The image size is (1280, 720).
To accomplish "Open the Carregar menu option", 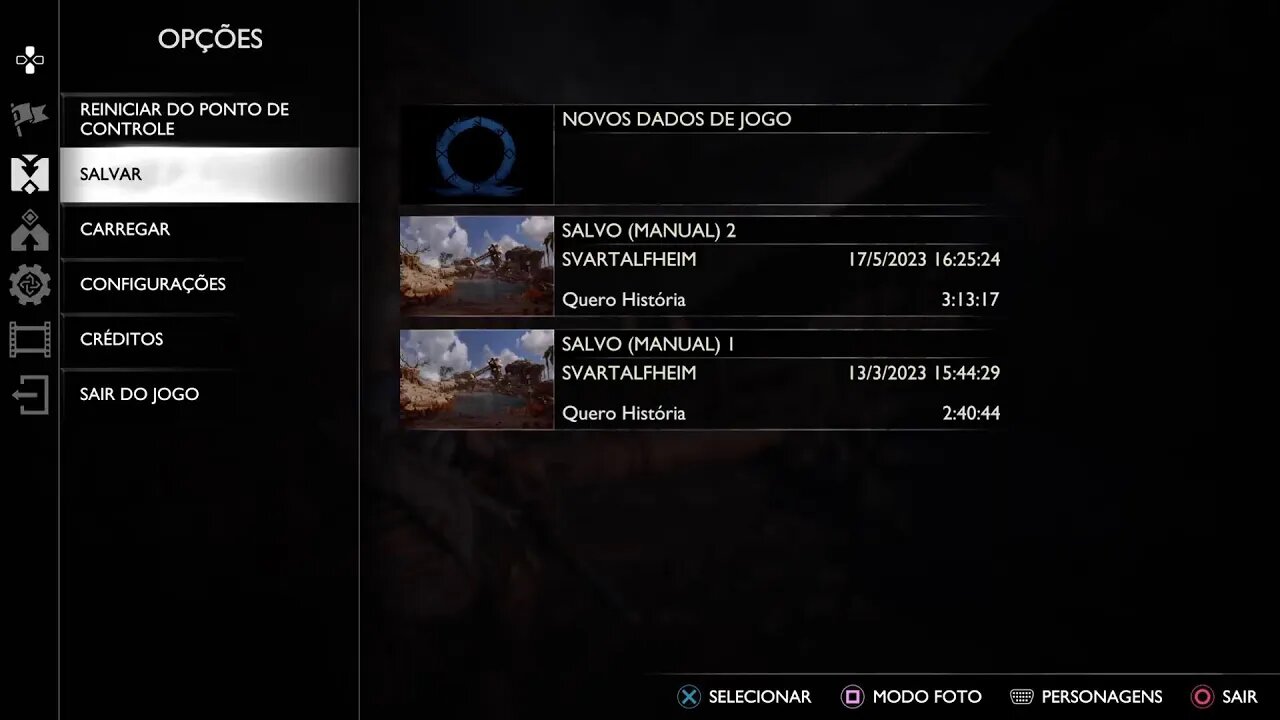I will pos(209,229).
